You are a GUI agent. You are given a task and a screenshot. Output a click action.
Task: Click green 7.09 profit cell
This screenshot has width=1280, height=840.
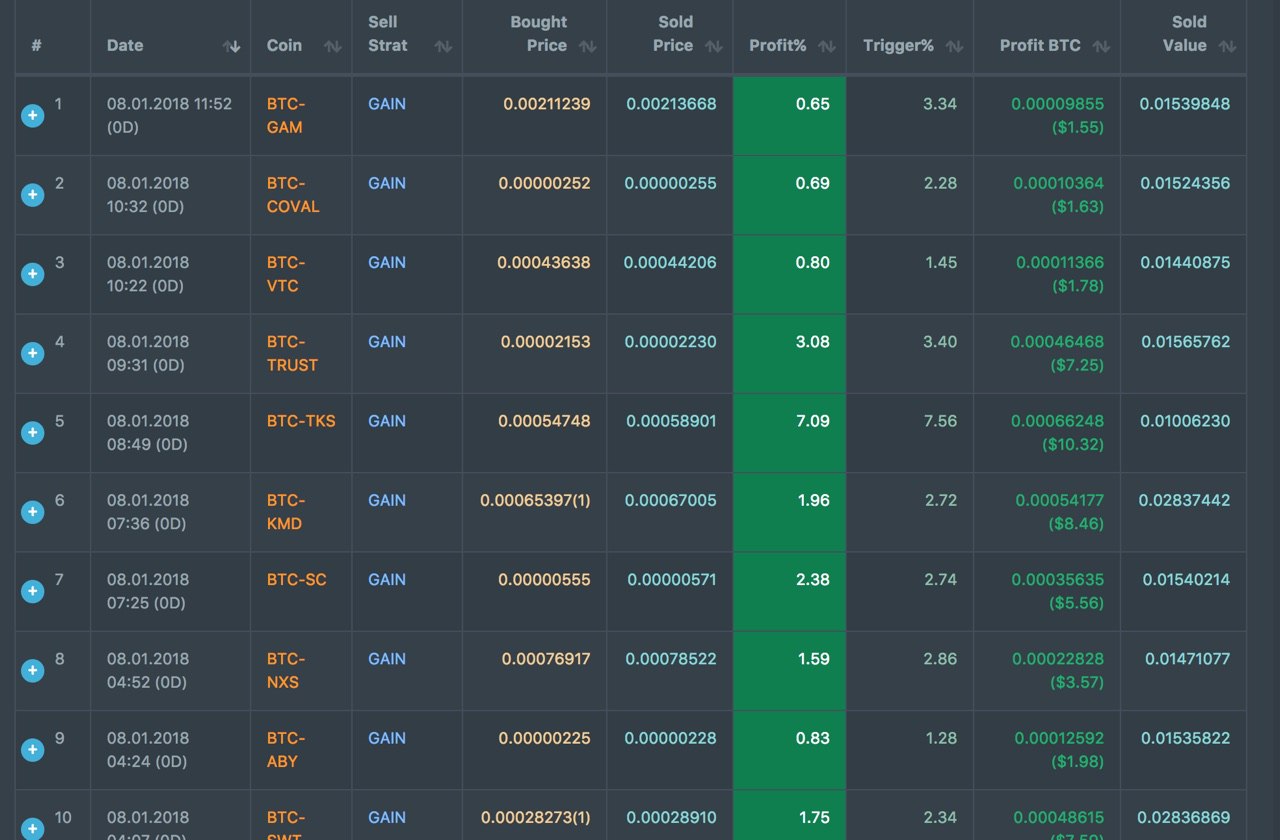pyautogui.click(x=789, y=432)
